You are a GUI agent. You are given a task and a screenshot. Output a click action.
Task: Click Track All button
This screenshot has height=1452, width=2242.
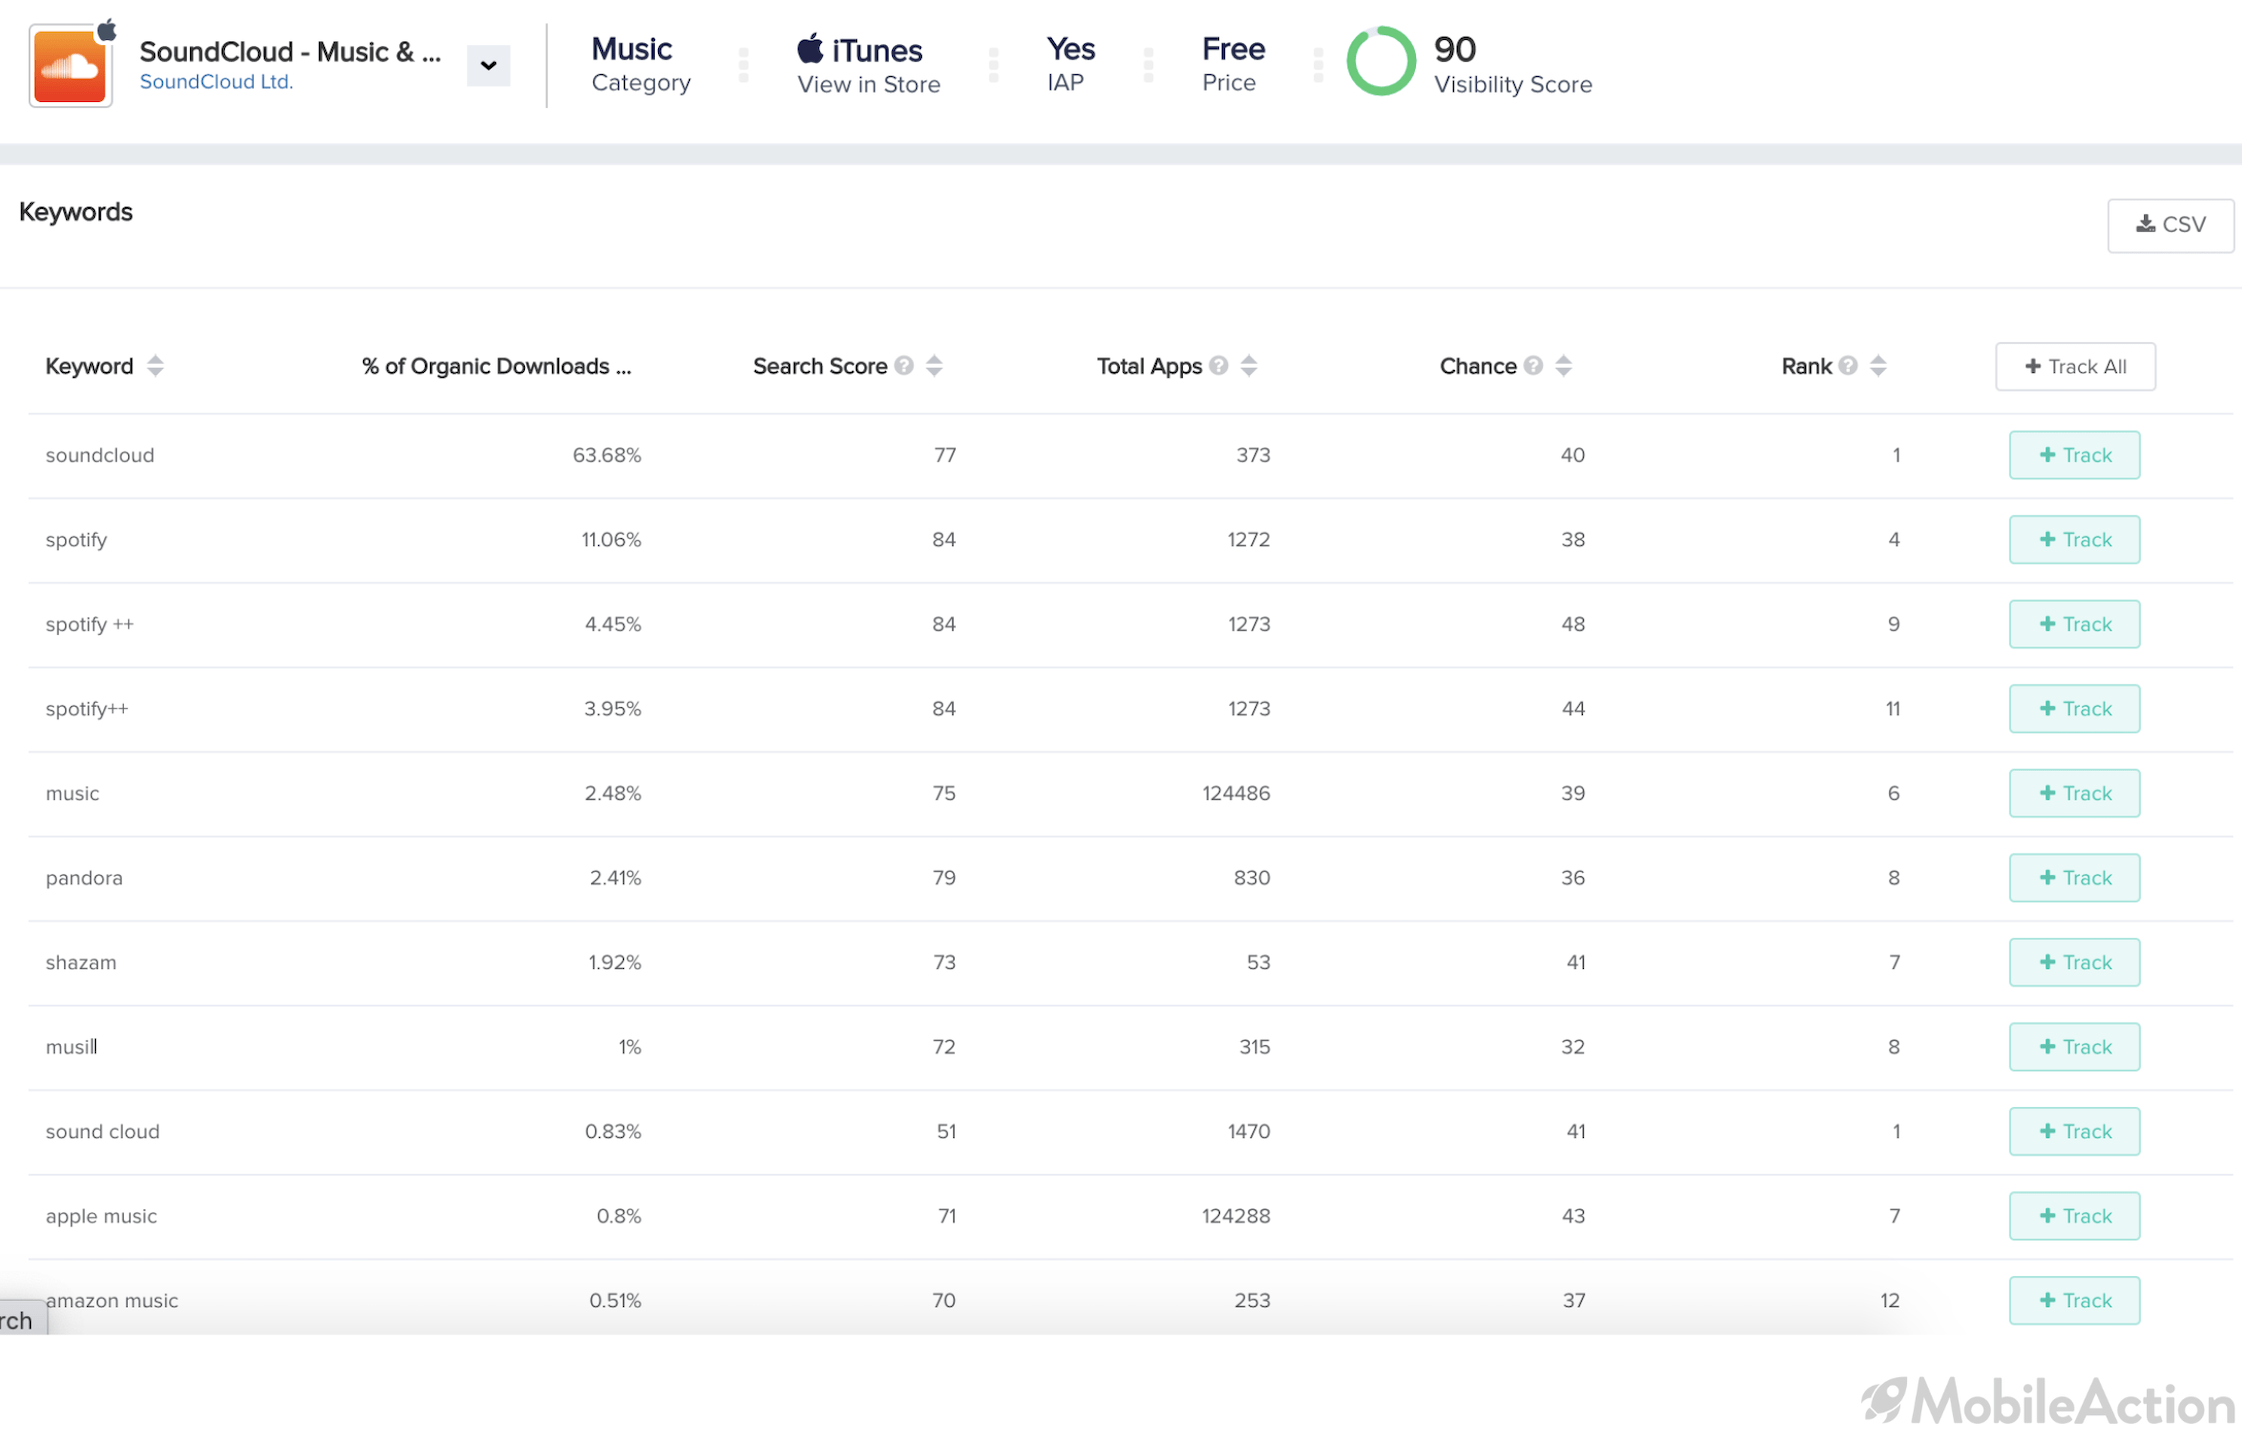tap(2075, 367)
